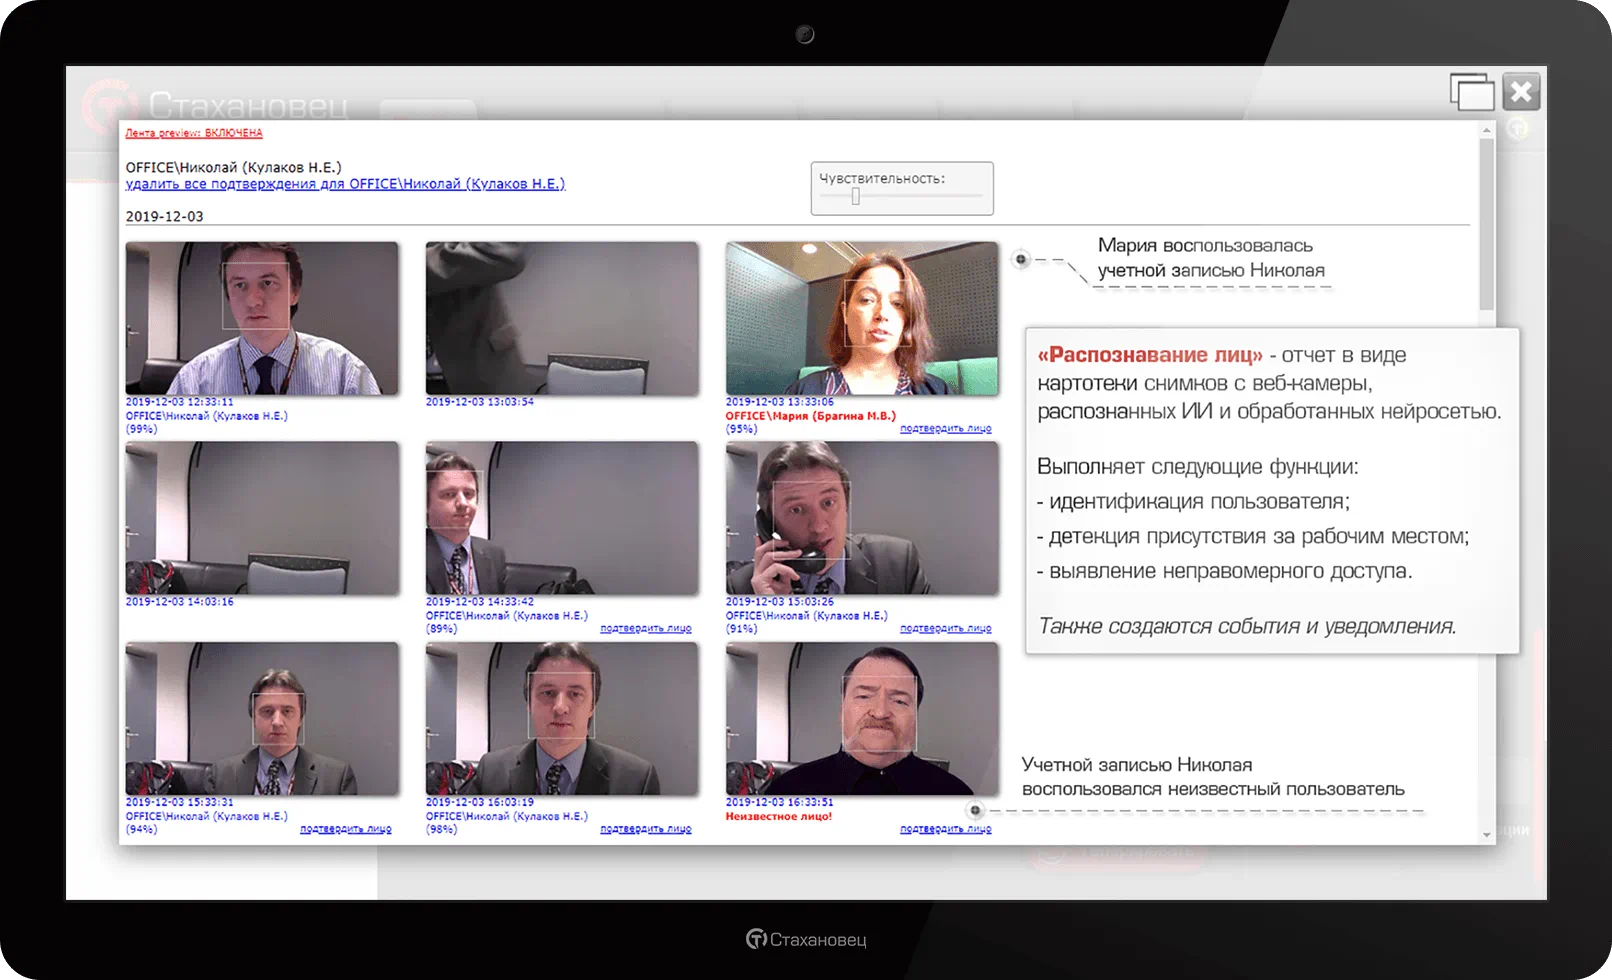Click the timestamp '2019-12-03 13:03:54'
Screen dimensions: 1612x980
point(480,402)
